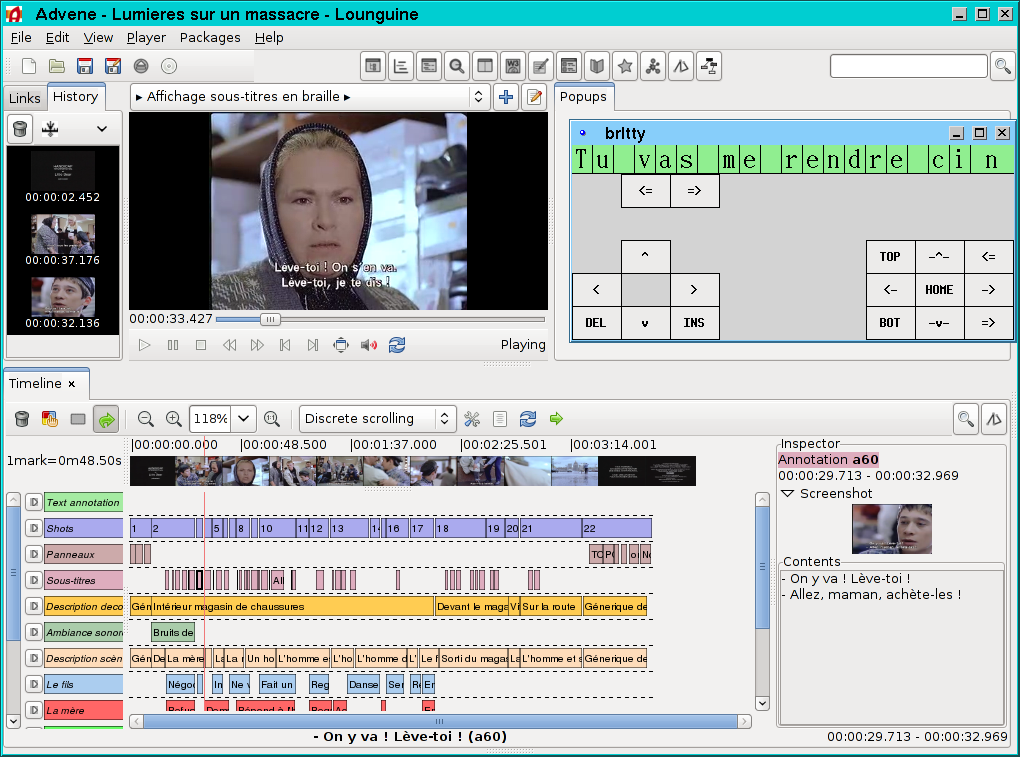Open the Packages menu
The height and width of the screenshot is (757, 1020).
click(x=210, y=37)
